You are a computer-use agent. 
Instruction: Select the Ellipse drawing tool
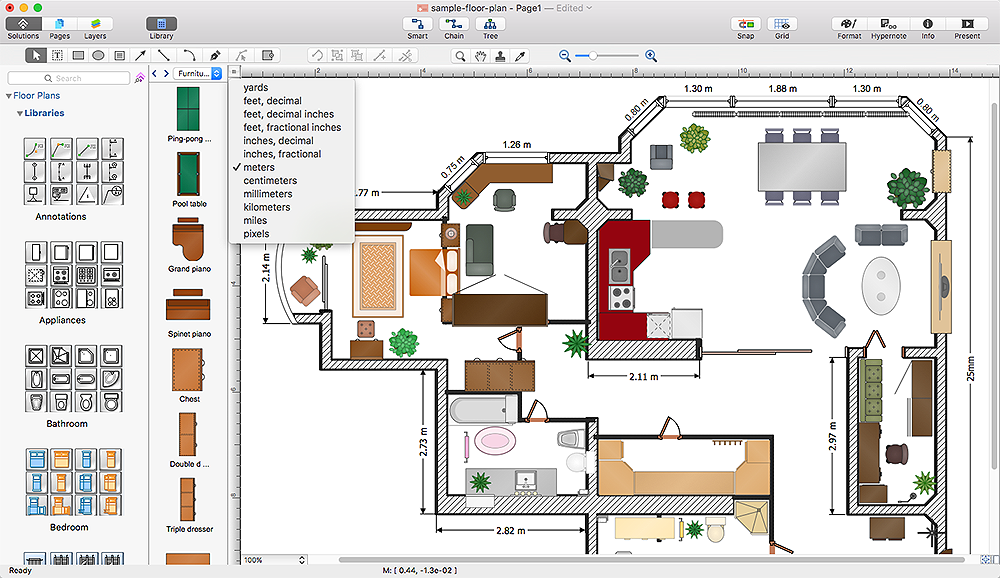coord(98,55)
